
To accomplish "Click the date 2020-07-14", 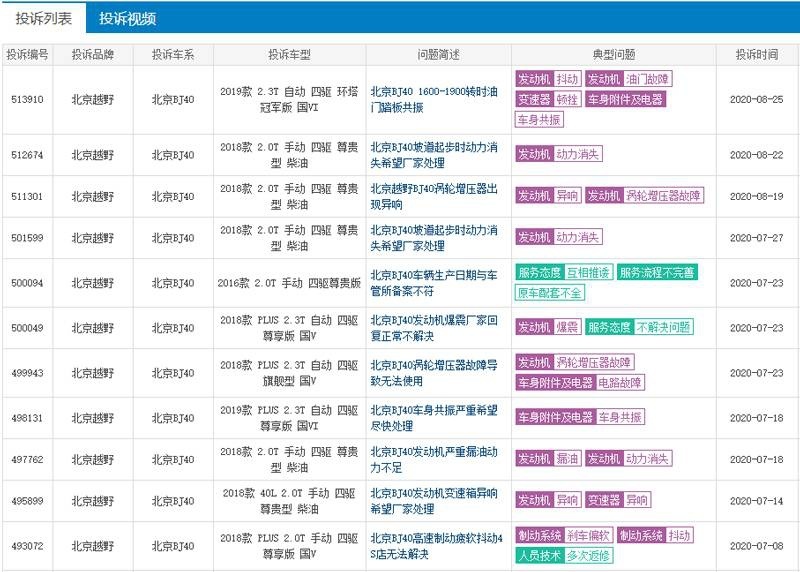I will (757, 501).
